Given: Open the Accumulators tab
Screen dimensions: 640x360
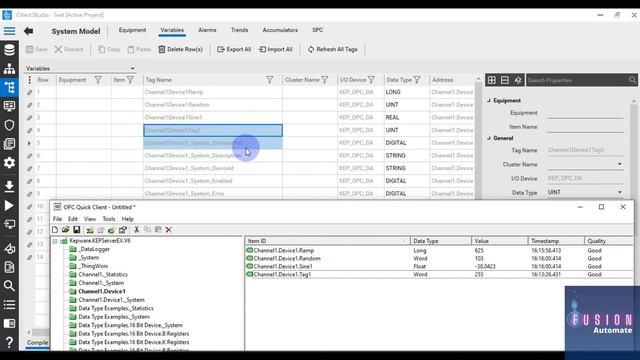Looking at the screenshot, I should [x=280, y=30].
